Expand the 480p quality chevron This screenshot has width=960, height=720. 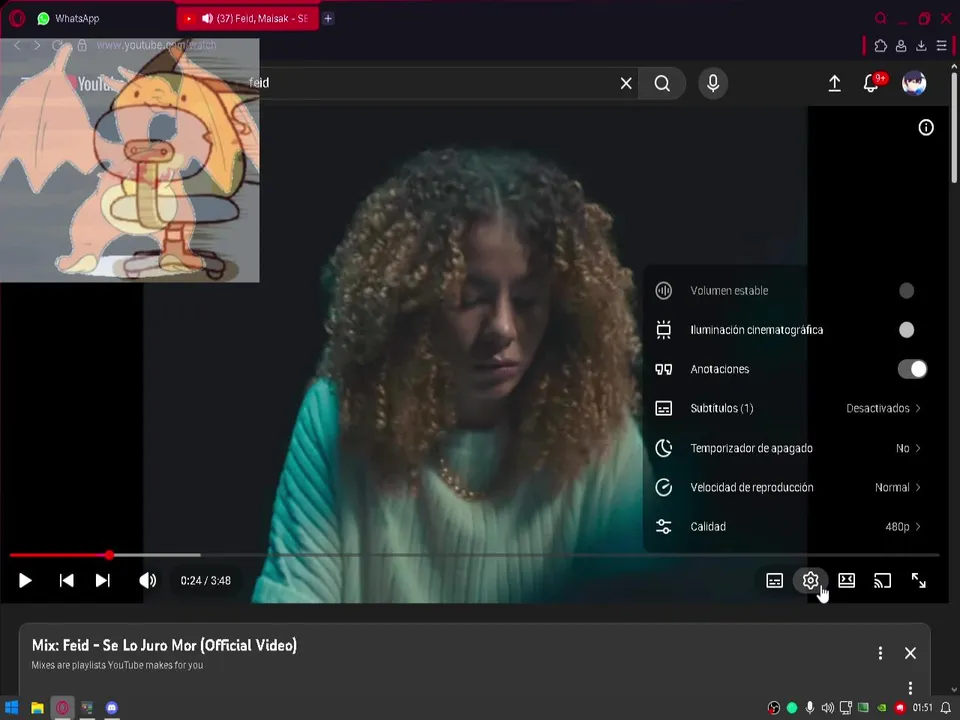pyautogui.click(x=918, y=527)
